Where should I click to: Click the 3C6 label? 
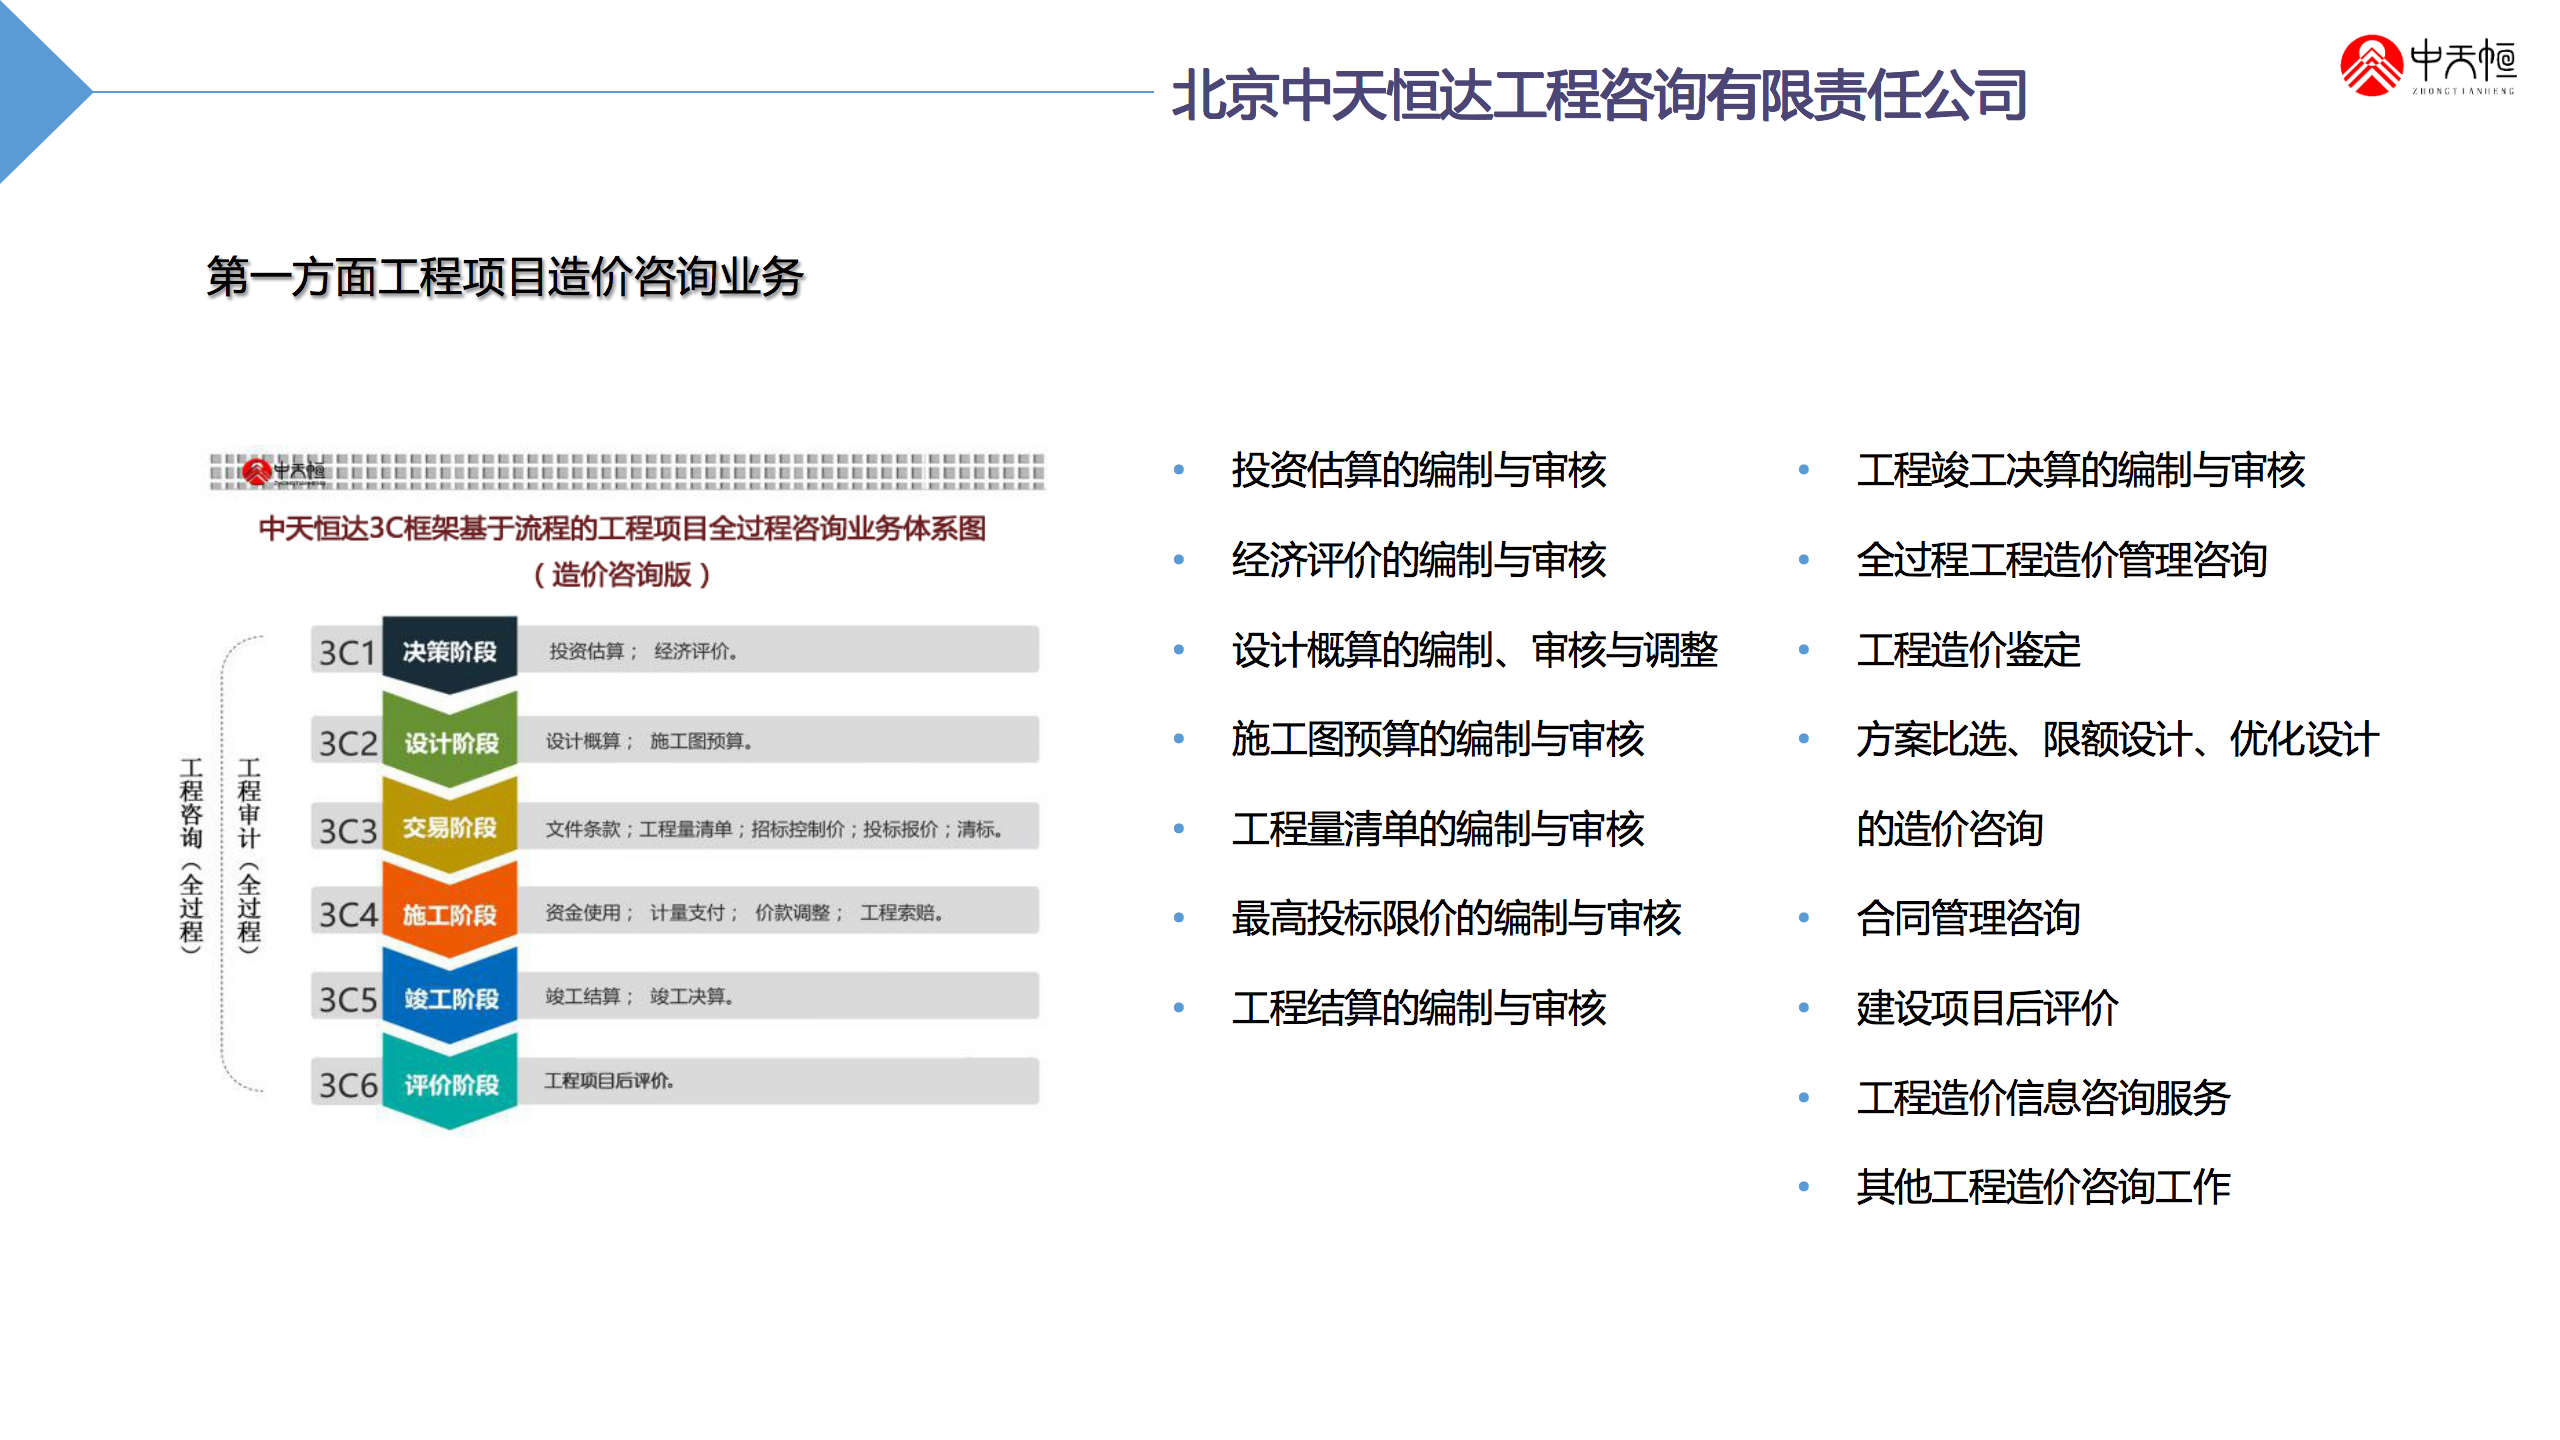coord(347,1086)
